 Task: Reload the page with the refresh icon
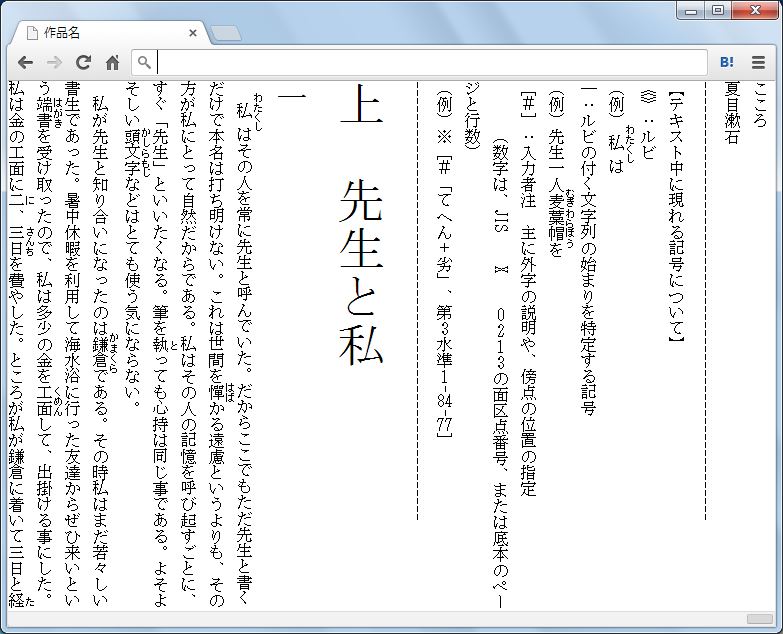click(x=83, y=62)
